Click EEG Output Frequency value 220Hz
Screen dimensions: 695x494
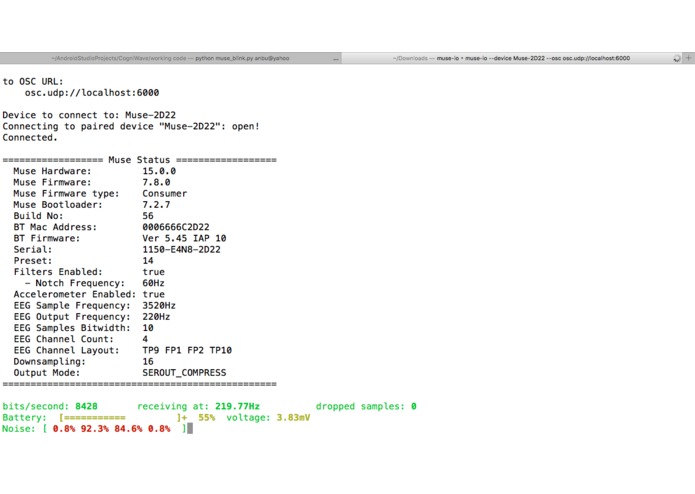point(156,317)
